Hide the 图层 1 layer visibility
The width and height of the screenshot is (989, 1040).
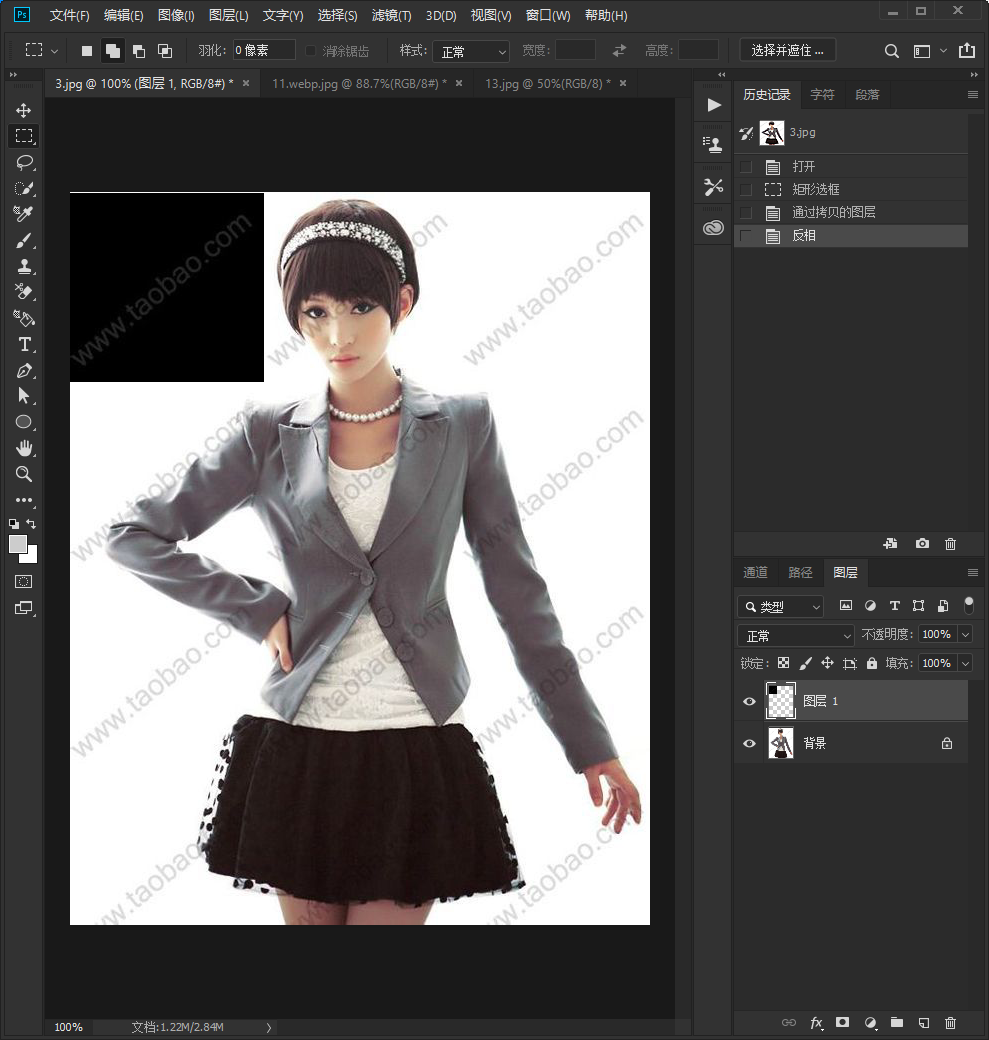coord(750,701)
